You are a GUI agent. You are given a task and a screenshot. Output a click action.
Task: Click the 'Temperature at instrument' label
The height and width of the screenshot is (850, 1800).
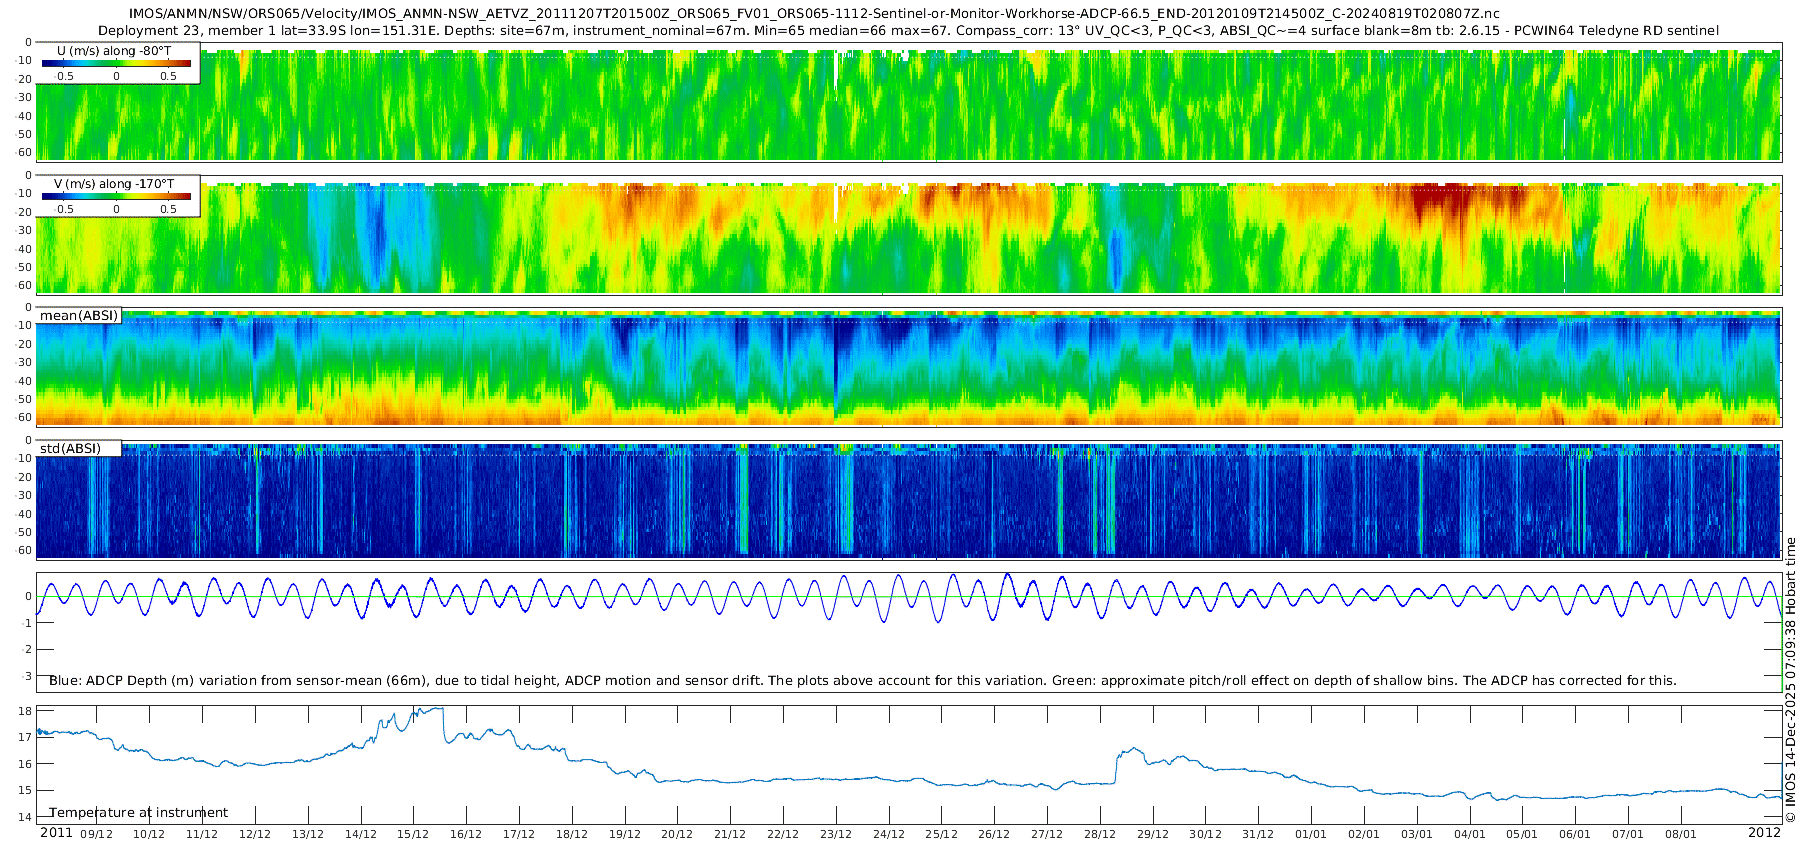pos(138,812)
